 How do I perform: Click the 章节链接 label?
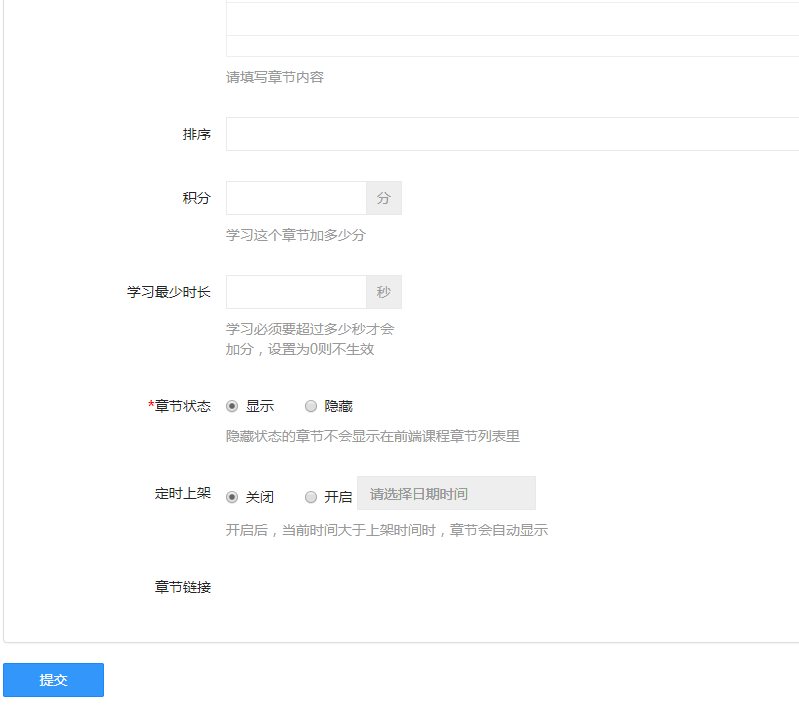182,587
